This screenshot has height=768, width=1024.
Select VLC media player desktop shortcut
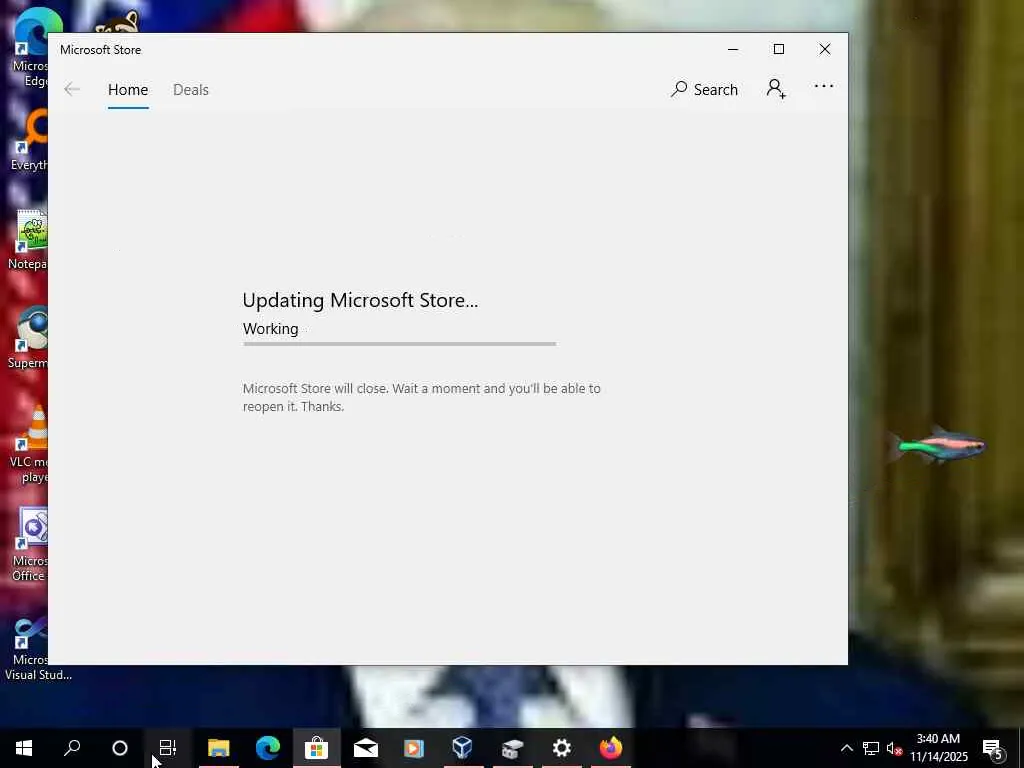[29, 444]
